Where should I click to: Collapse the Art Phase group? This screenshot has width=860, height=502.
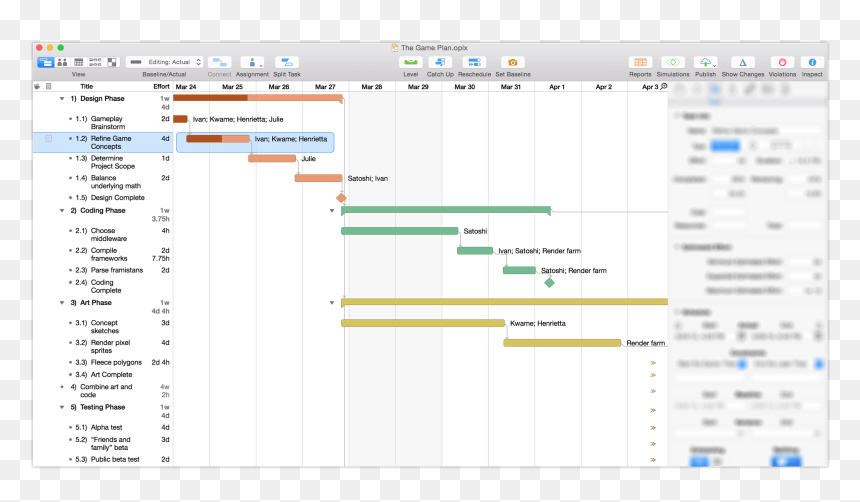pos(62,303)
